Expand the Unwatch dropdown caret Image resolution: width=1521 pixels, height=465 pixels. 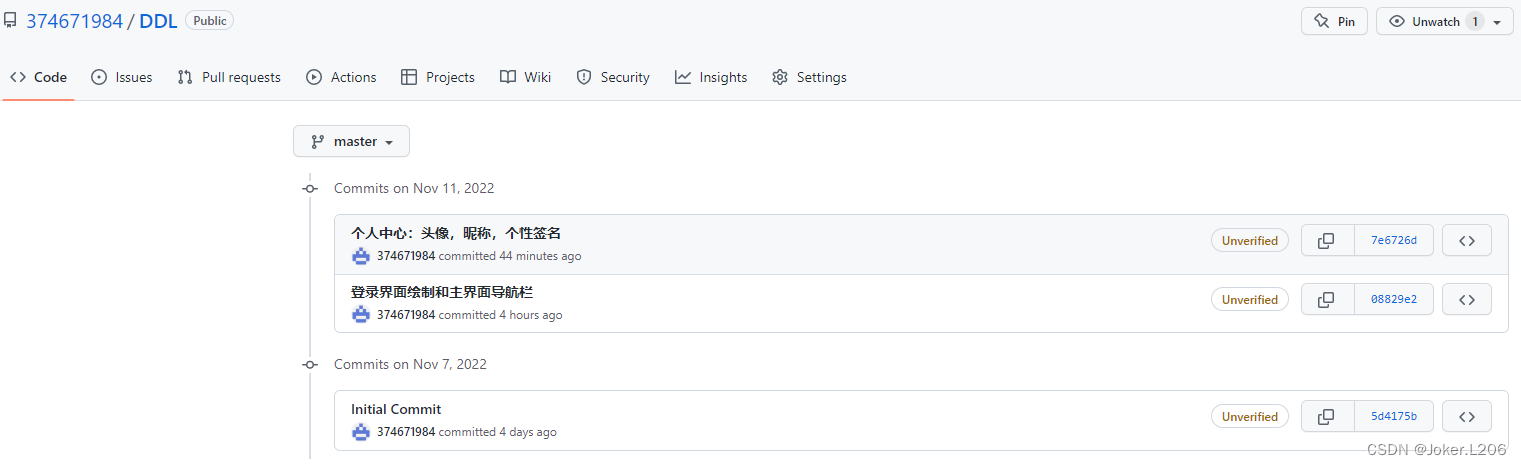click(x=1497, y=22)
